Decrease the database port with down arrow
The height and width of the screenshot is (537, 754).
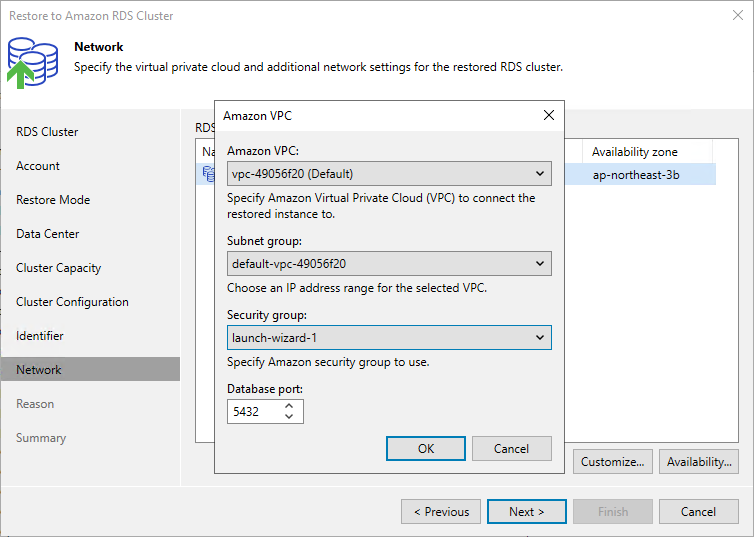click(289, 416)
